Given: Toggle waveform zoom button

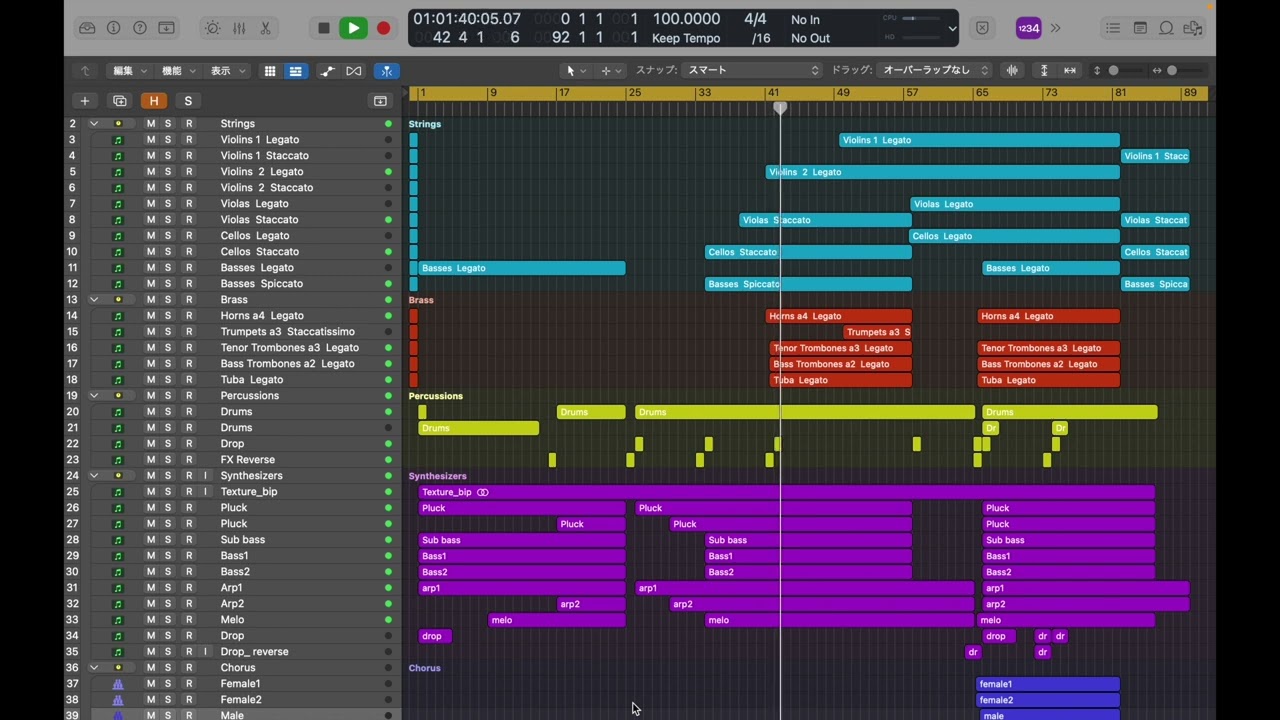Looking at the screenshot, I should point(1012,71).
